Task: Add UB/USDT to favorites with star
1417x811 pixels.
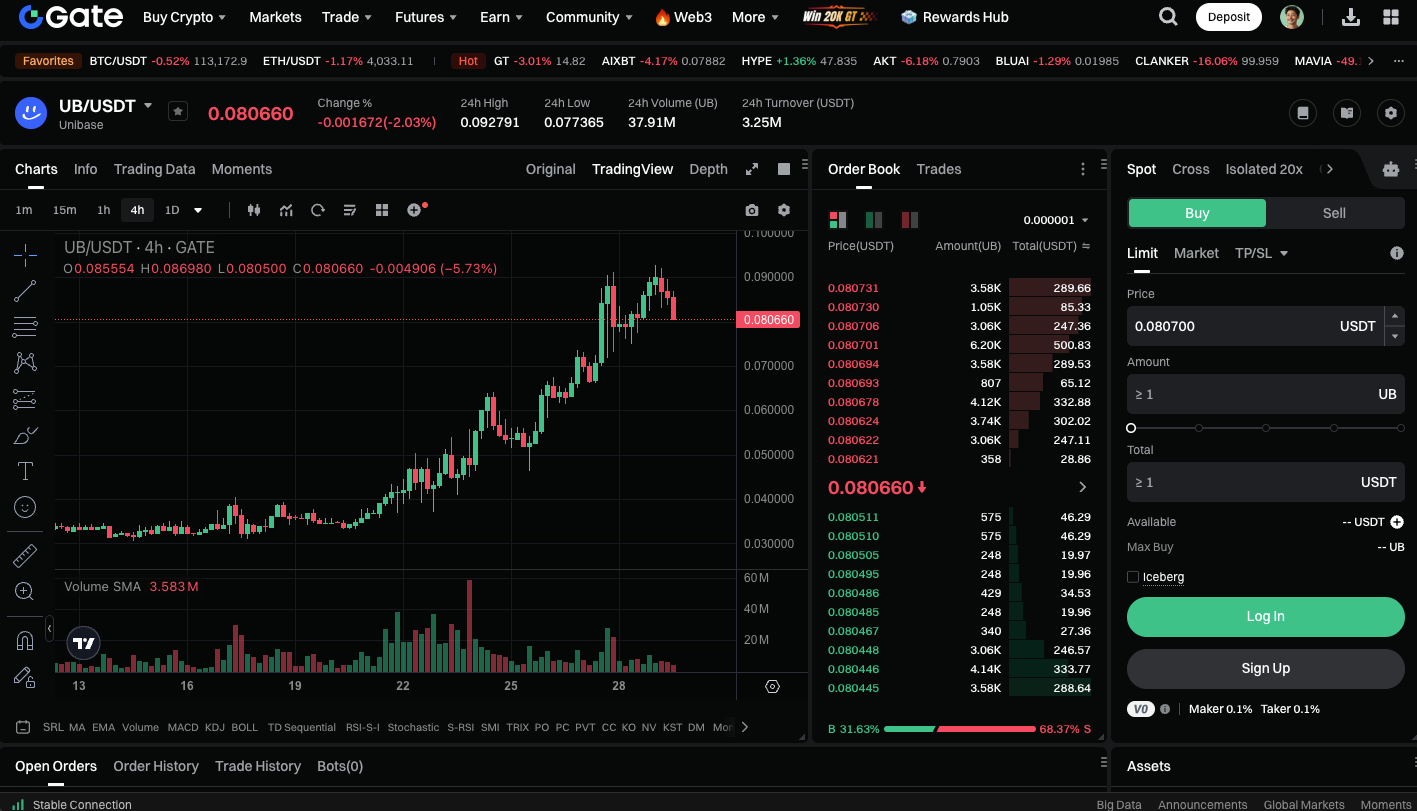Action: [x=178, y=111]
